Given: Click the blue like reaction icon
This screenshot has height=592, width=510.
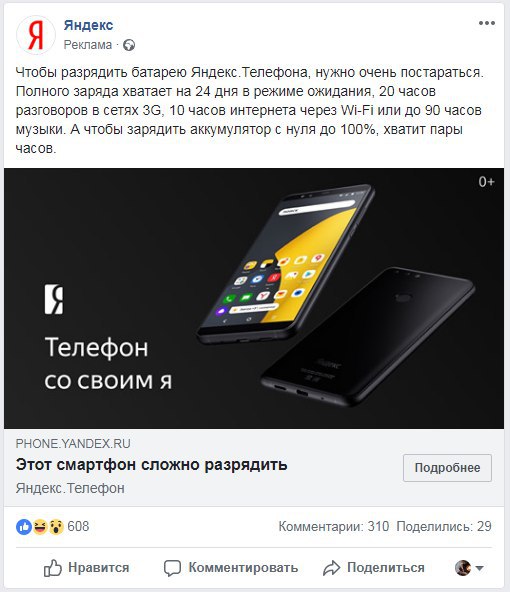Looking at the screenshot, I should point(24,527).
